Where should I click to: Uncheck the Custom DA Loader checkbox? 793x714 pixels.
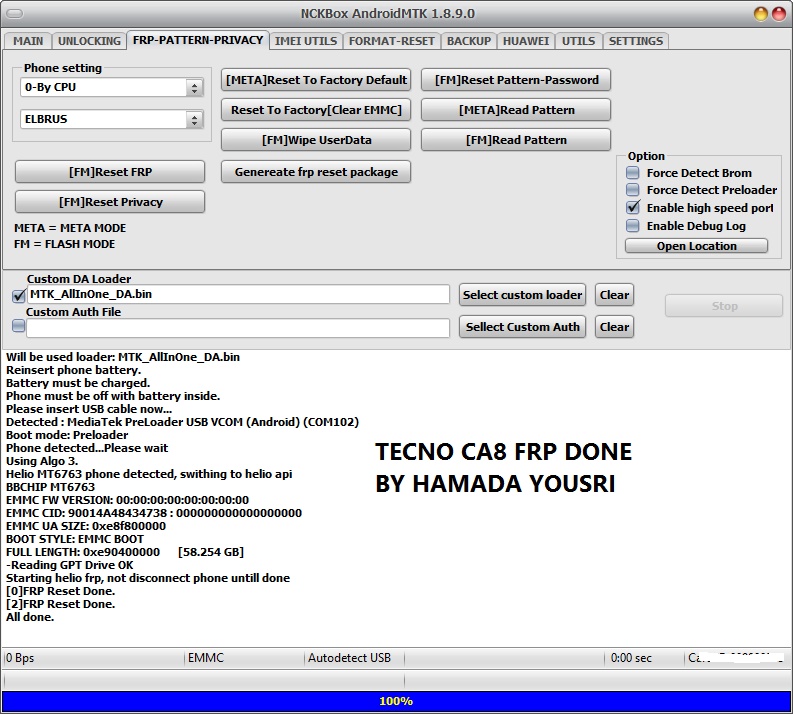[19, 295]
